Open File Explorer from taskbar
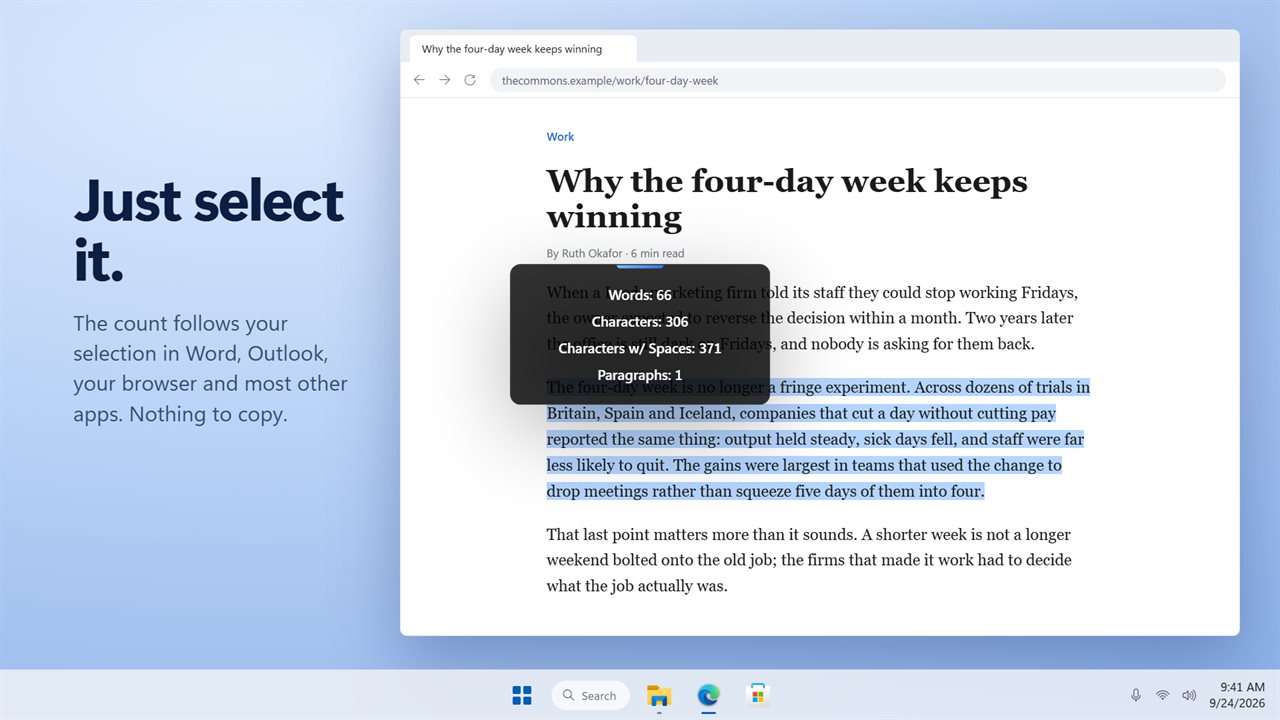Screen dimensions: 1280x720 click(x=659, y=695)
